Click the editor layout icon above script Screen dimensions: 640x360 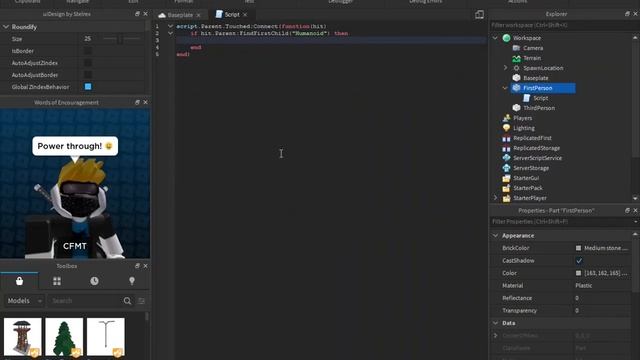pos(480,15)
